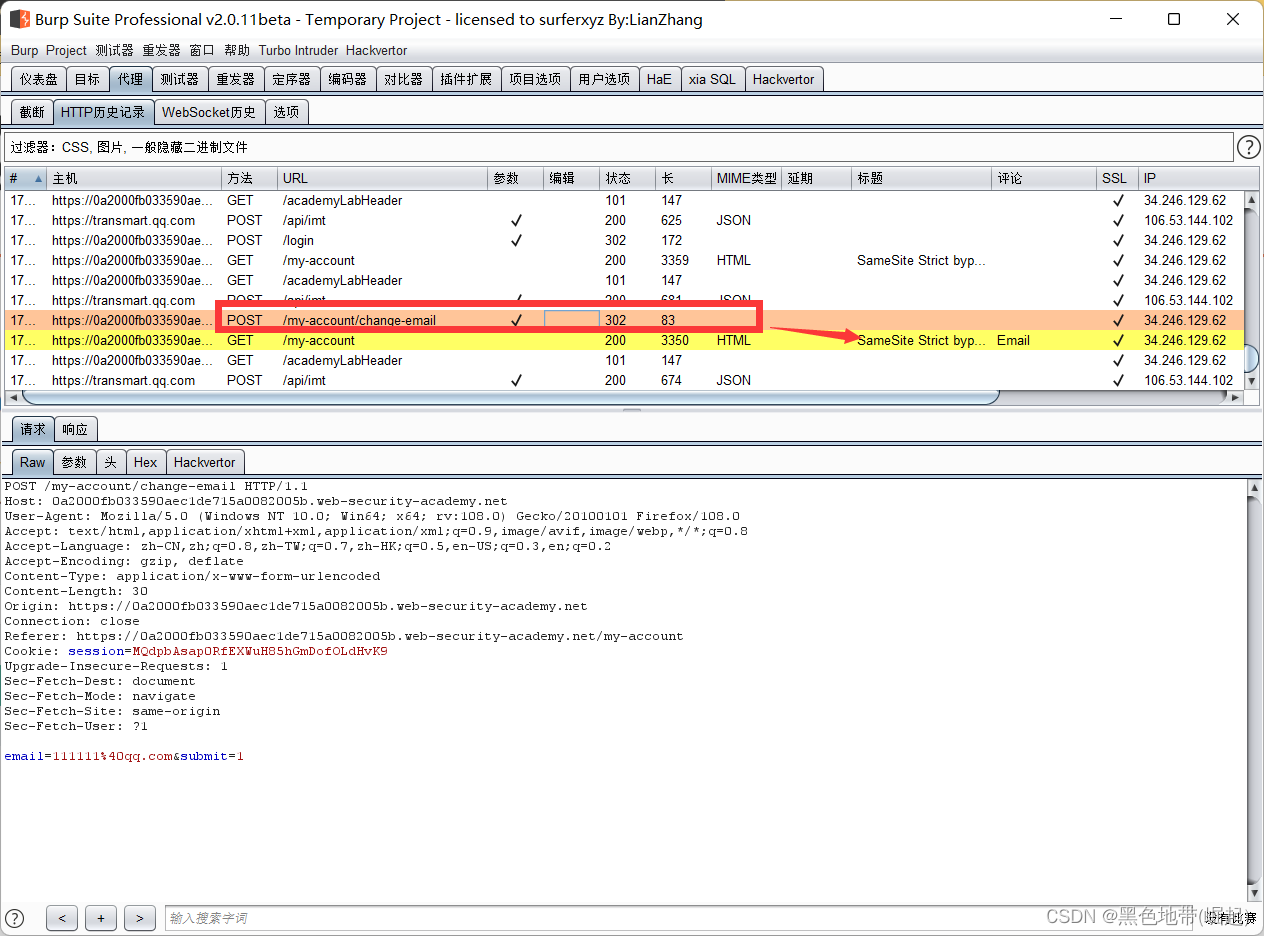
Task: Sort by the # column header
Action: (x=25, y=178)
